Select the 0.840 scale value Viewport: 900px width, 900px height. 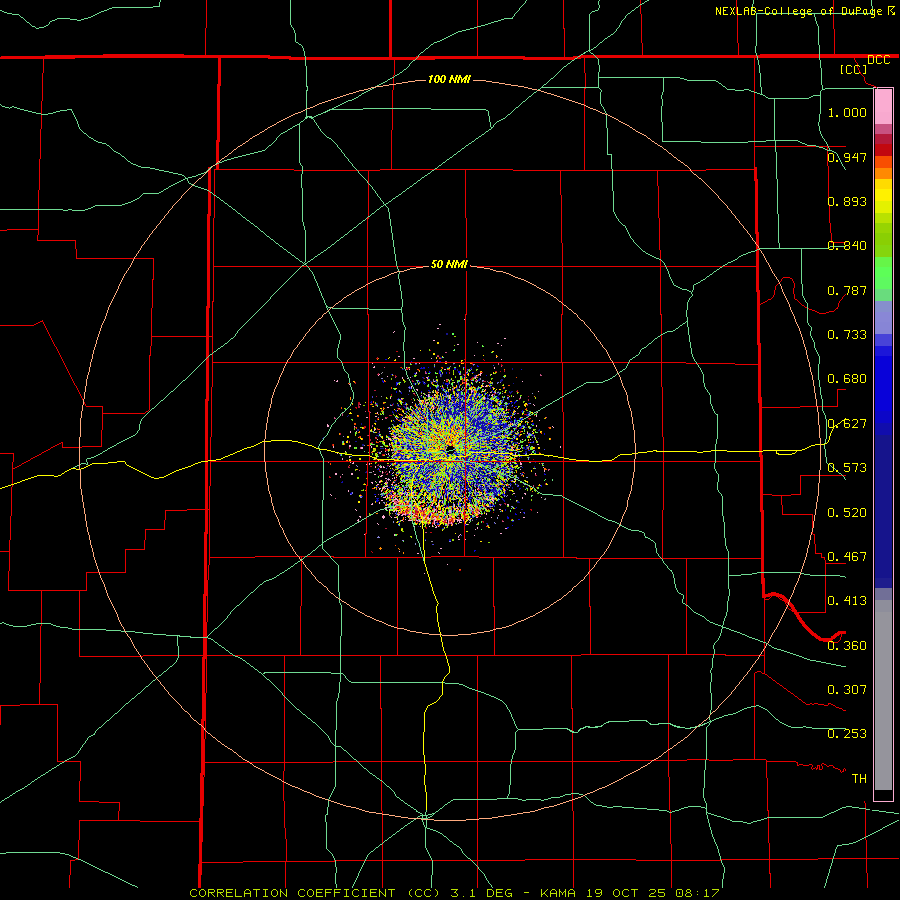(847, 245)
